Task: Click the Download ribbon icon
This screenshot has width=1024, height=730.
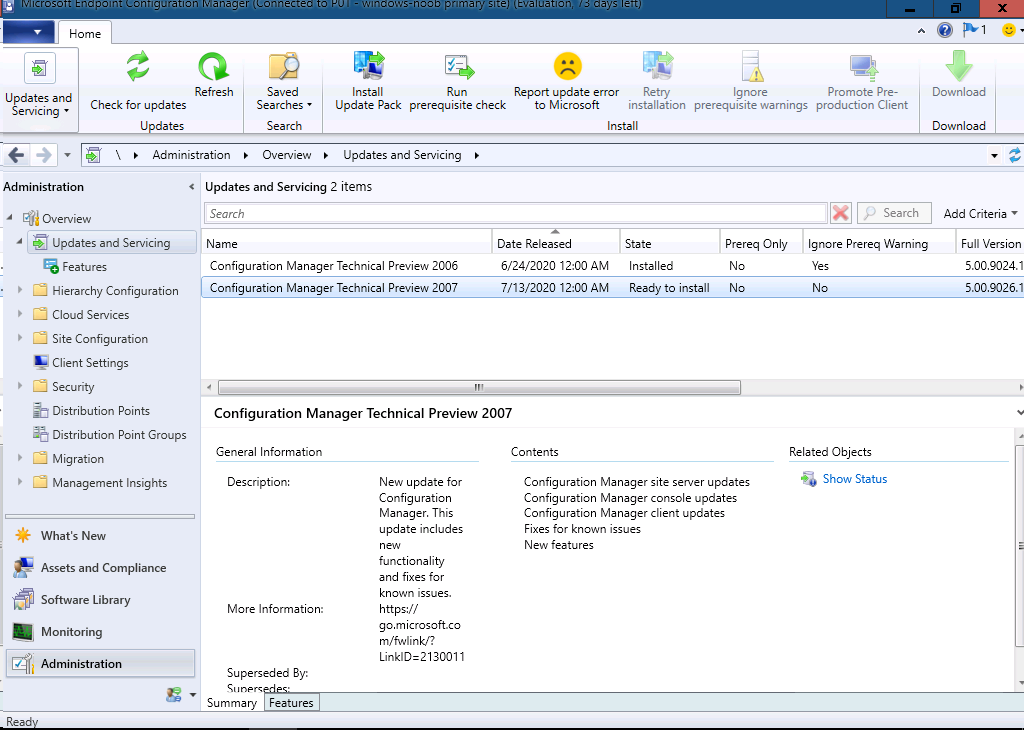Action: 959,67
